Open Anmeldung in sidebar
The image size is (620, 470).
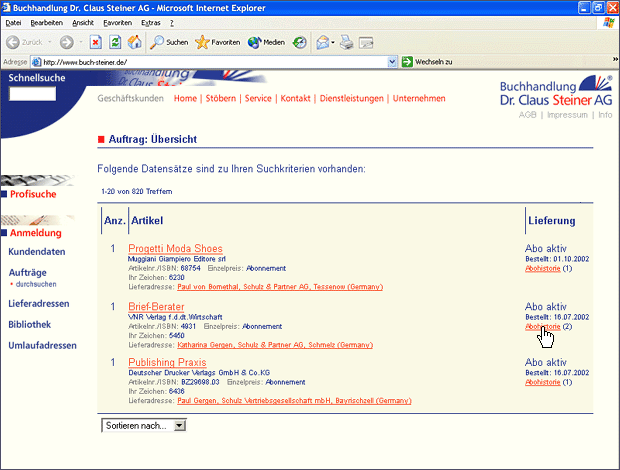pyautogui.click(x=36, y=233)
